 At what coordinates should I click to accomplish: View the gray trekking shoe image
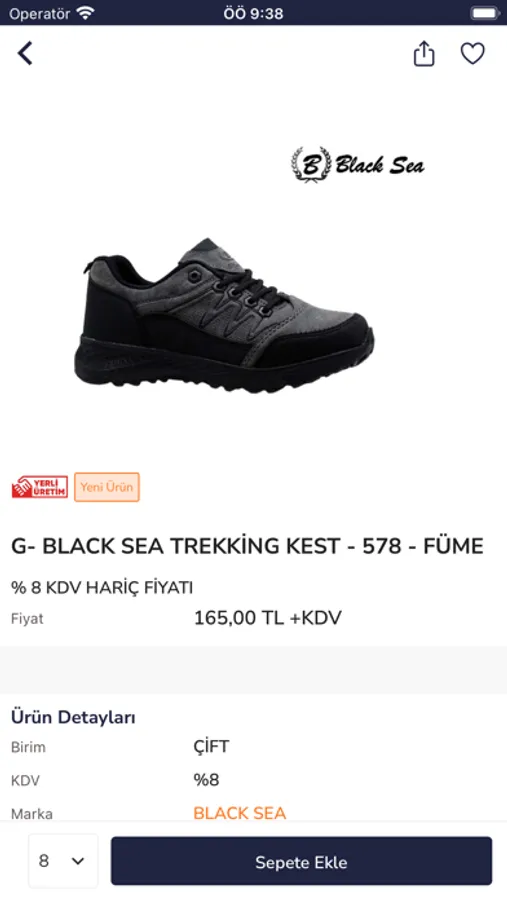(224, 316)
